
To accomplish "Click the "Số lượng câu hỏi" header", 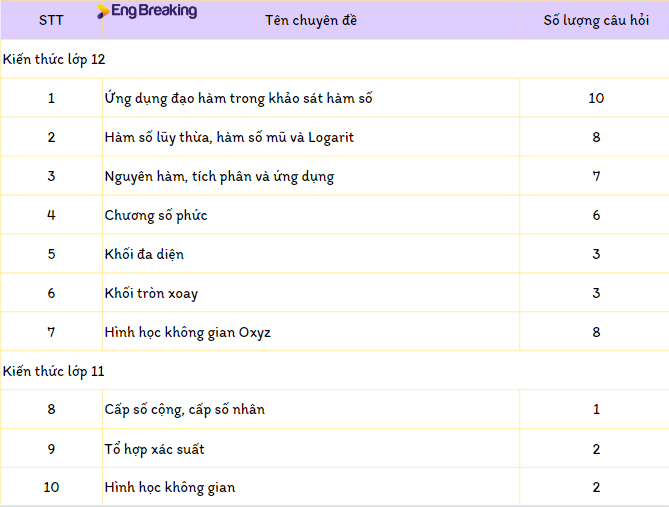I will (x=596, y=20).
